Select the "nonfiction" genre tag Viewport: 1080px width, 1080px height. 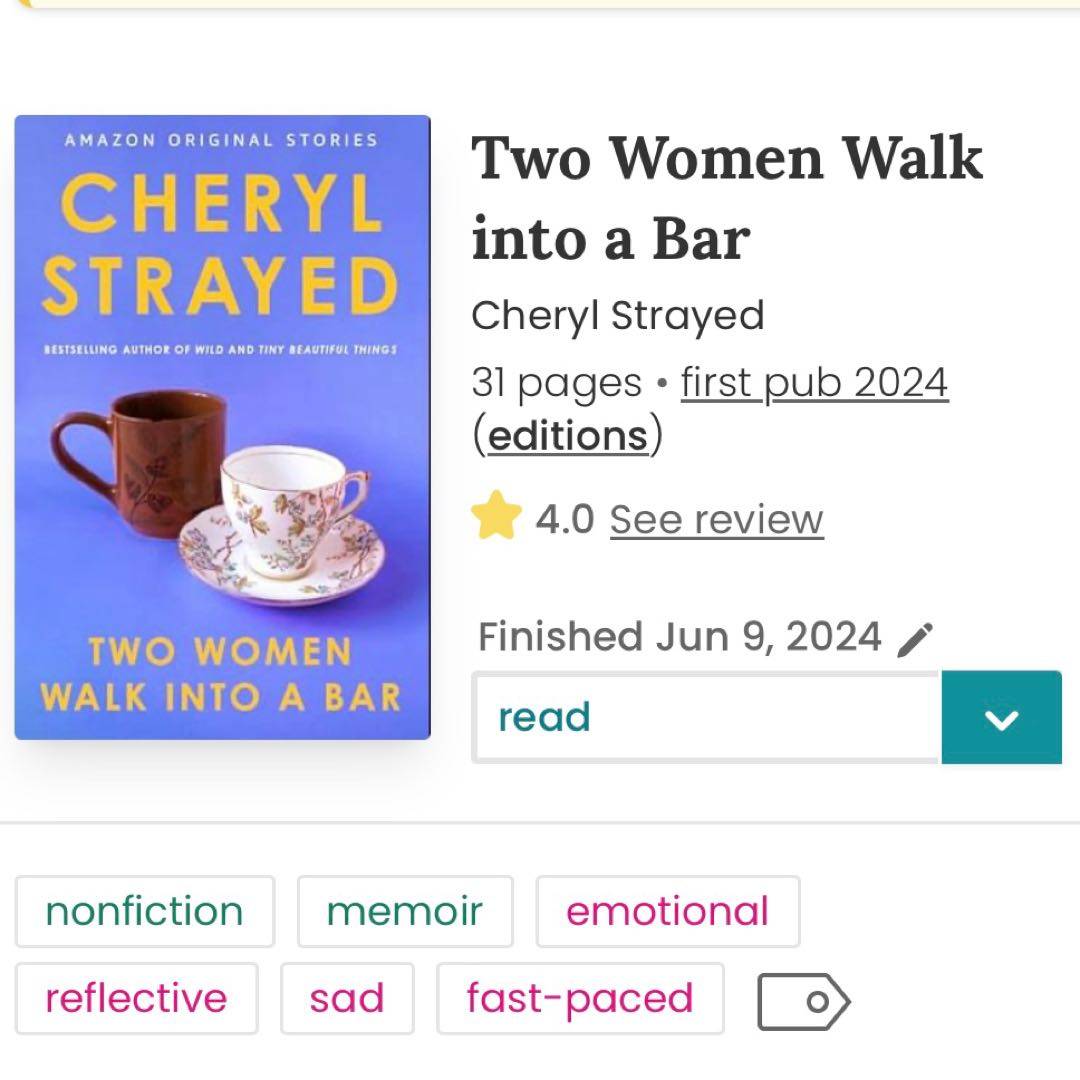point(145,911)
